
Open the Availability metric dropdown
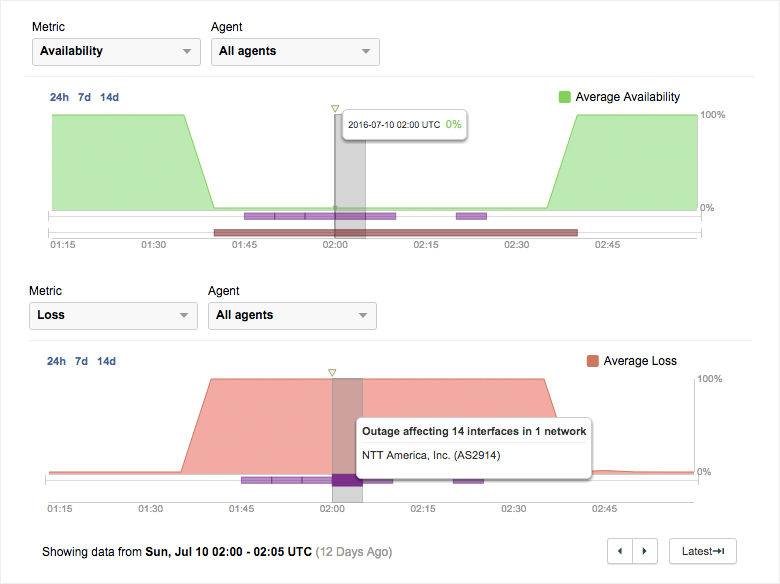116,51
